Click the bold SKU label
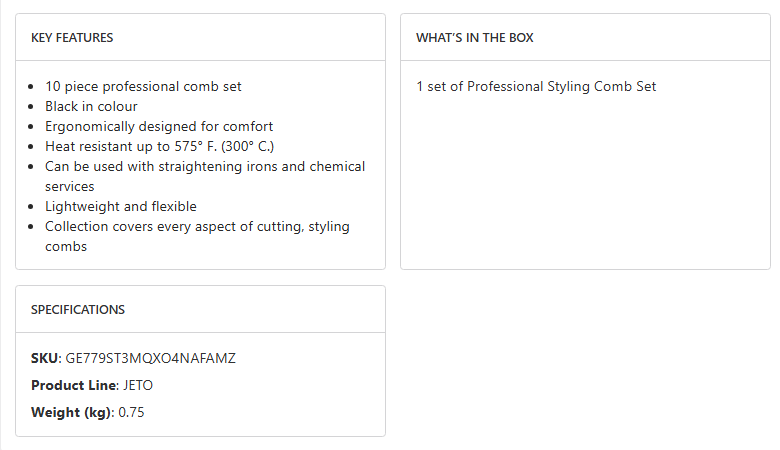Viewport: 780px width, 450px height. 45,358
